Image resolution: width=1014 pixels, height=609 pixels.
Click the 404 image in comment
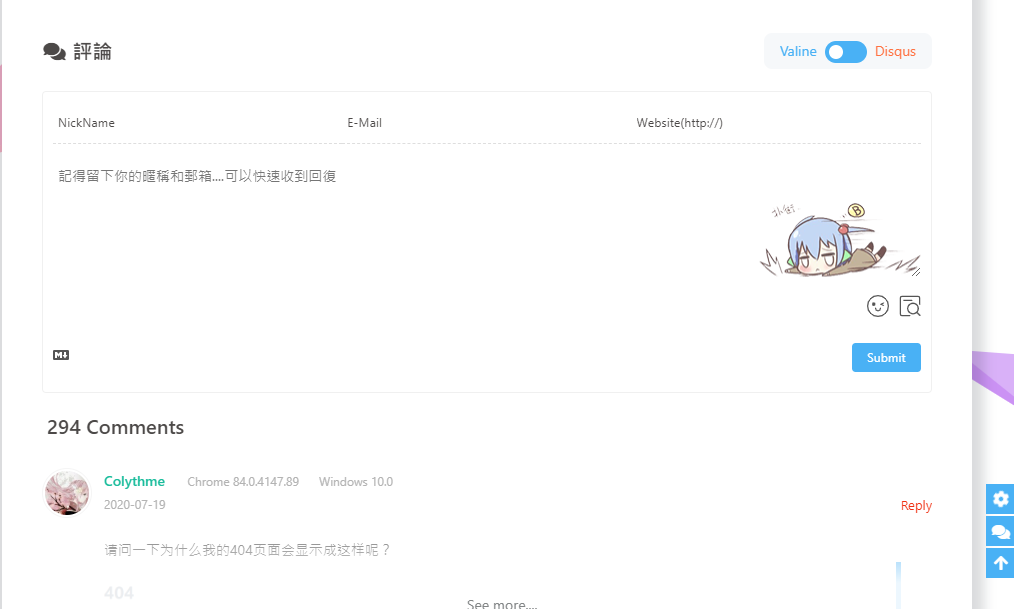click(119, 593)
